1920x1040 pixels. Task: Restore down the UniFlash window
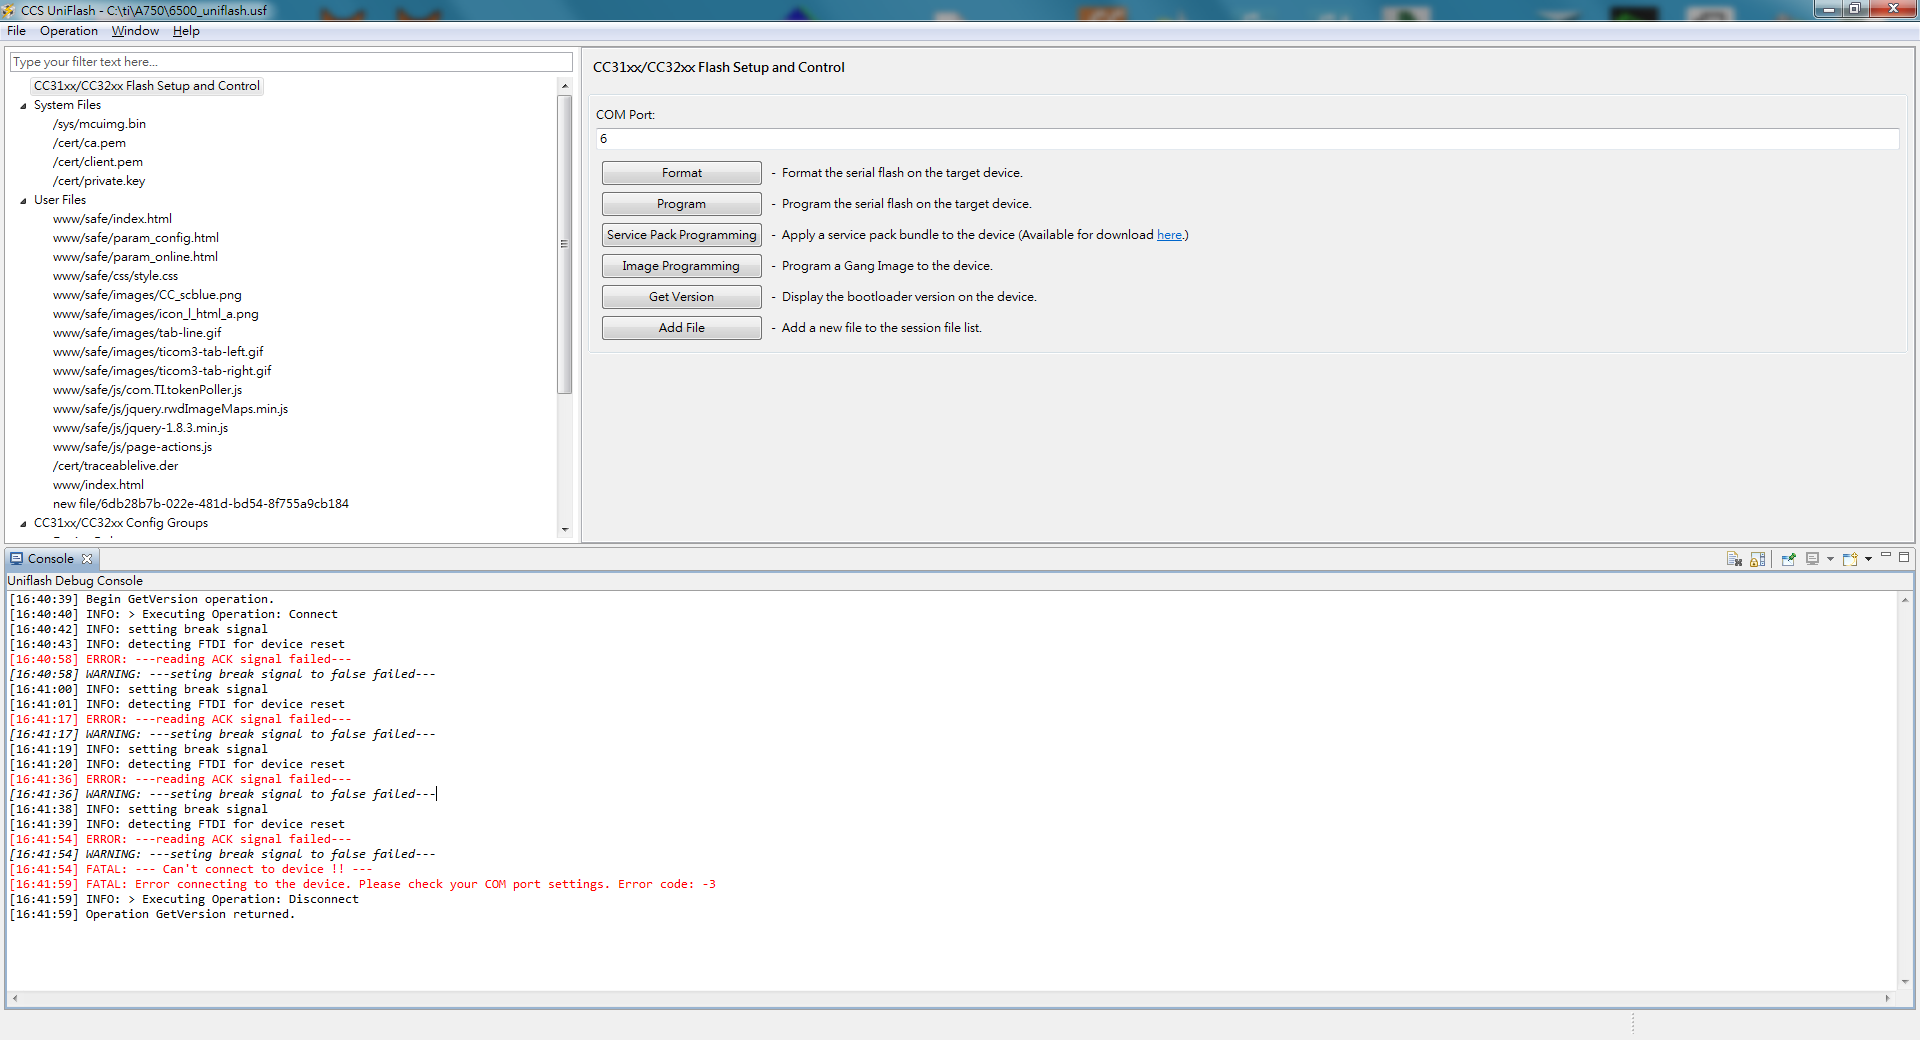[1855, 9]
